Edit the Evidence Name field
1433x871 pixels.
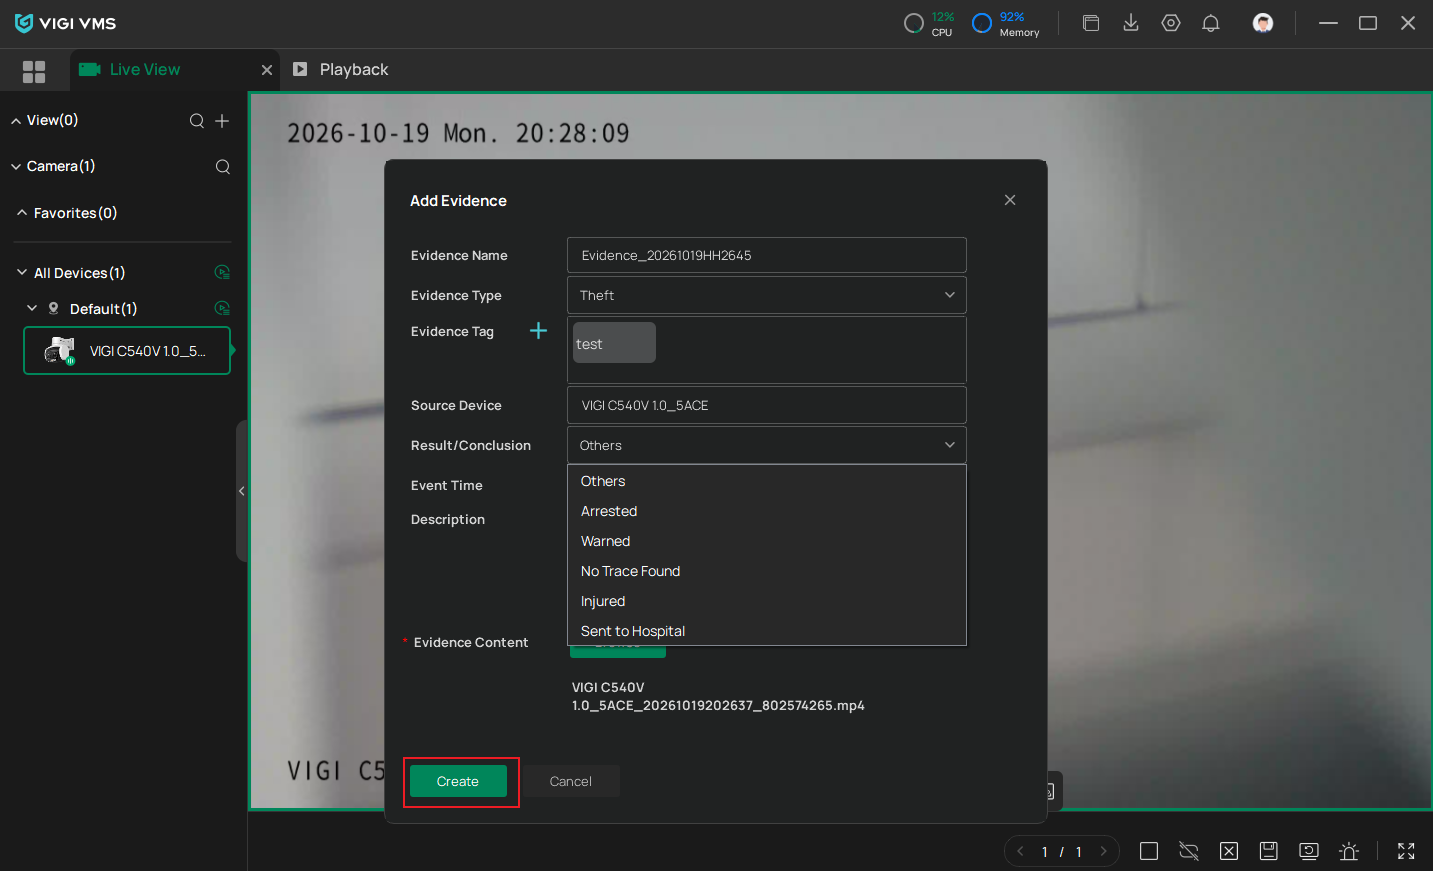coord(767,255)
